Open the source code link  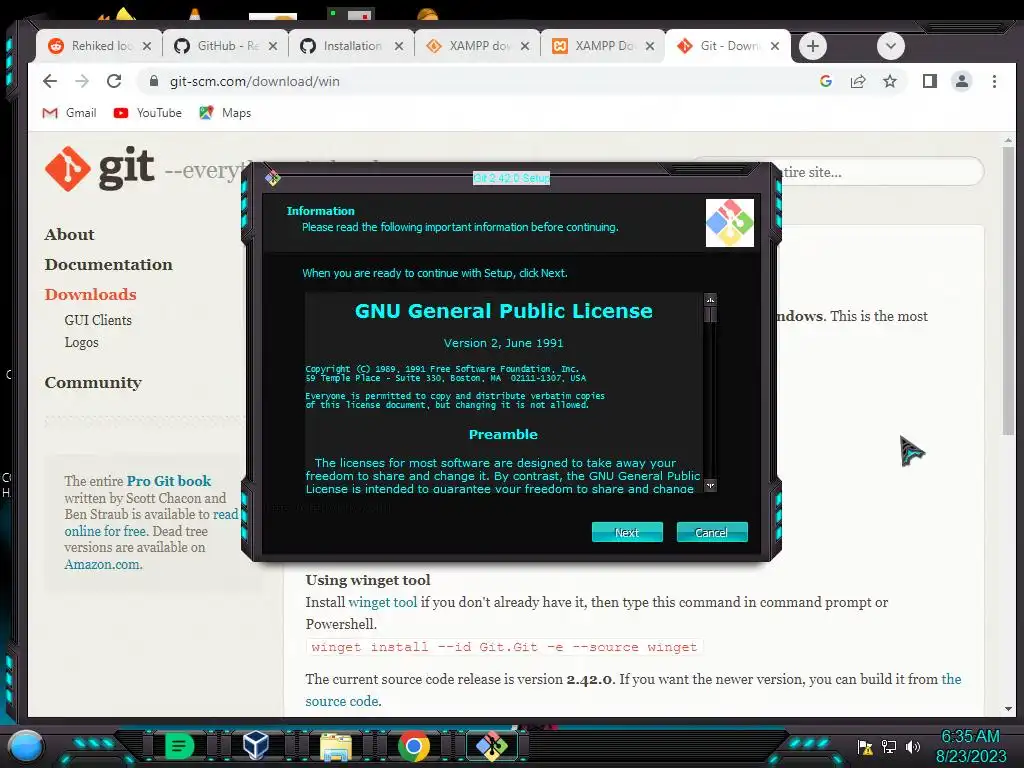pyautogui.click(x=342, y=701)
